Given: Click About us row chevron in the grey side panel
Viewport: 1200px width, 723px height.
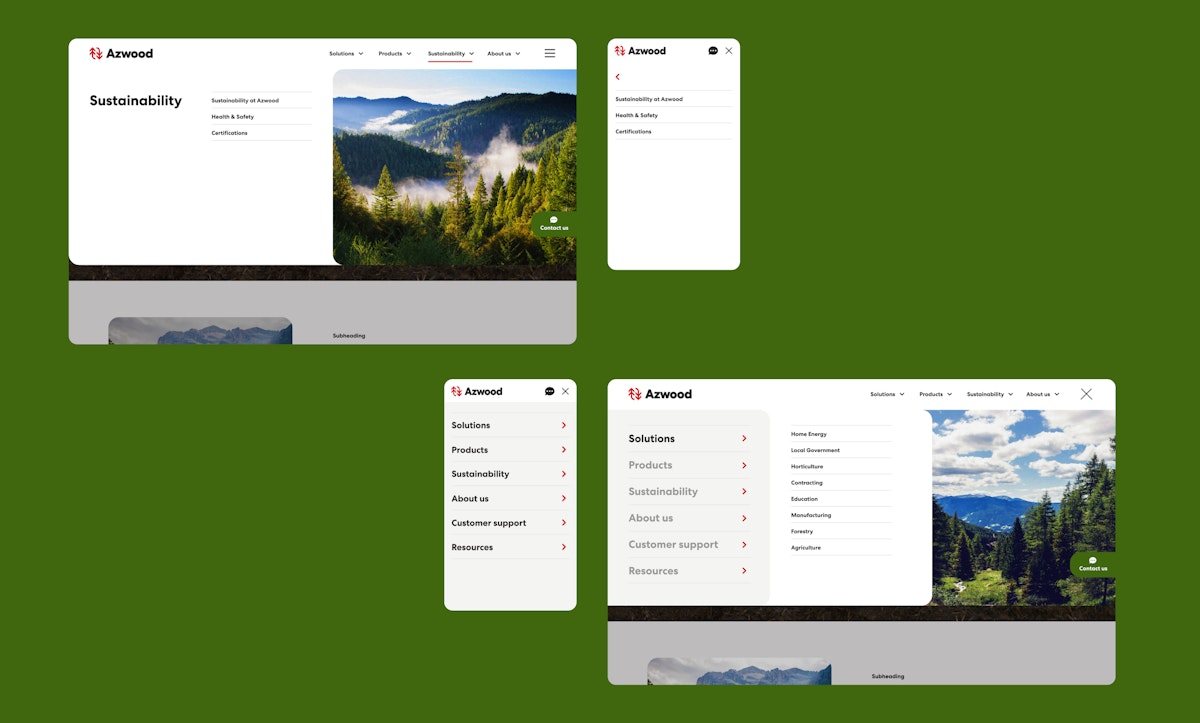Looking at the screenshot, I should click(x=745, y=518).
